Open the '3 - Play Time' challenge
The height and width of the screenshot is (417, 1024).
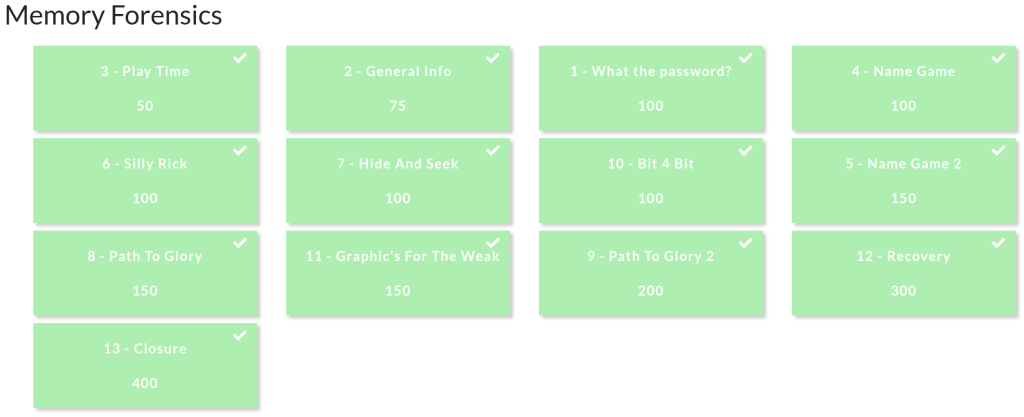click(x=145, y=88)
